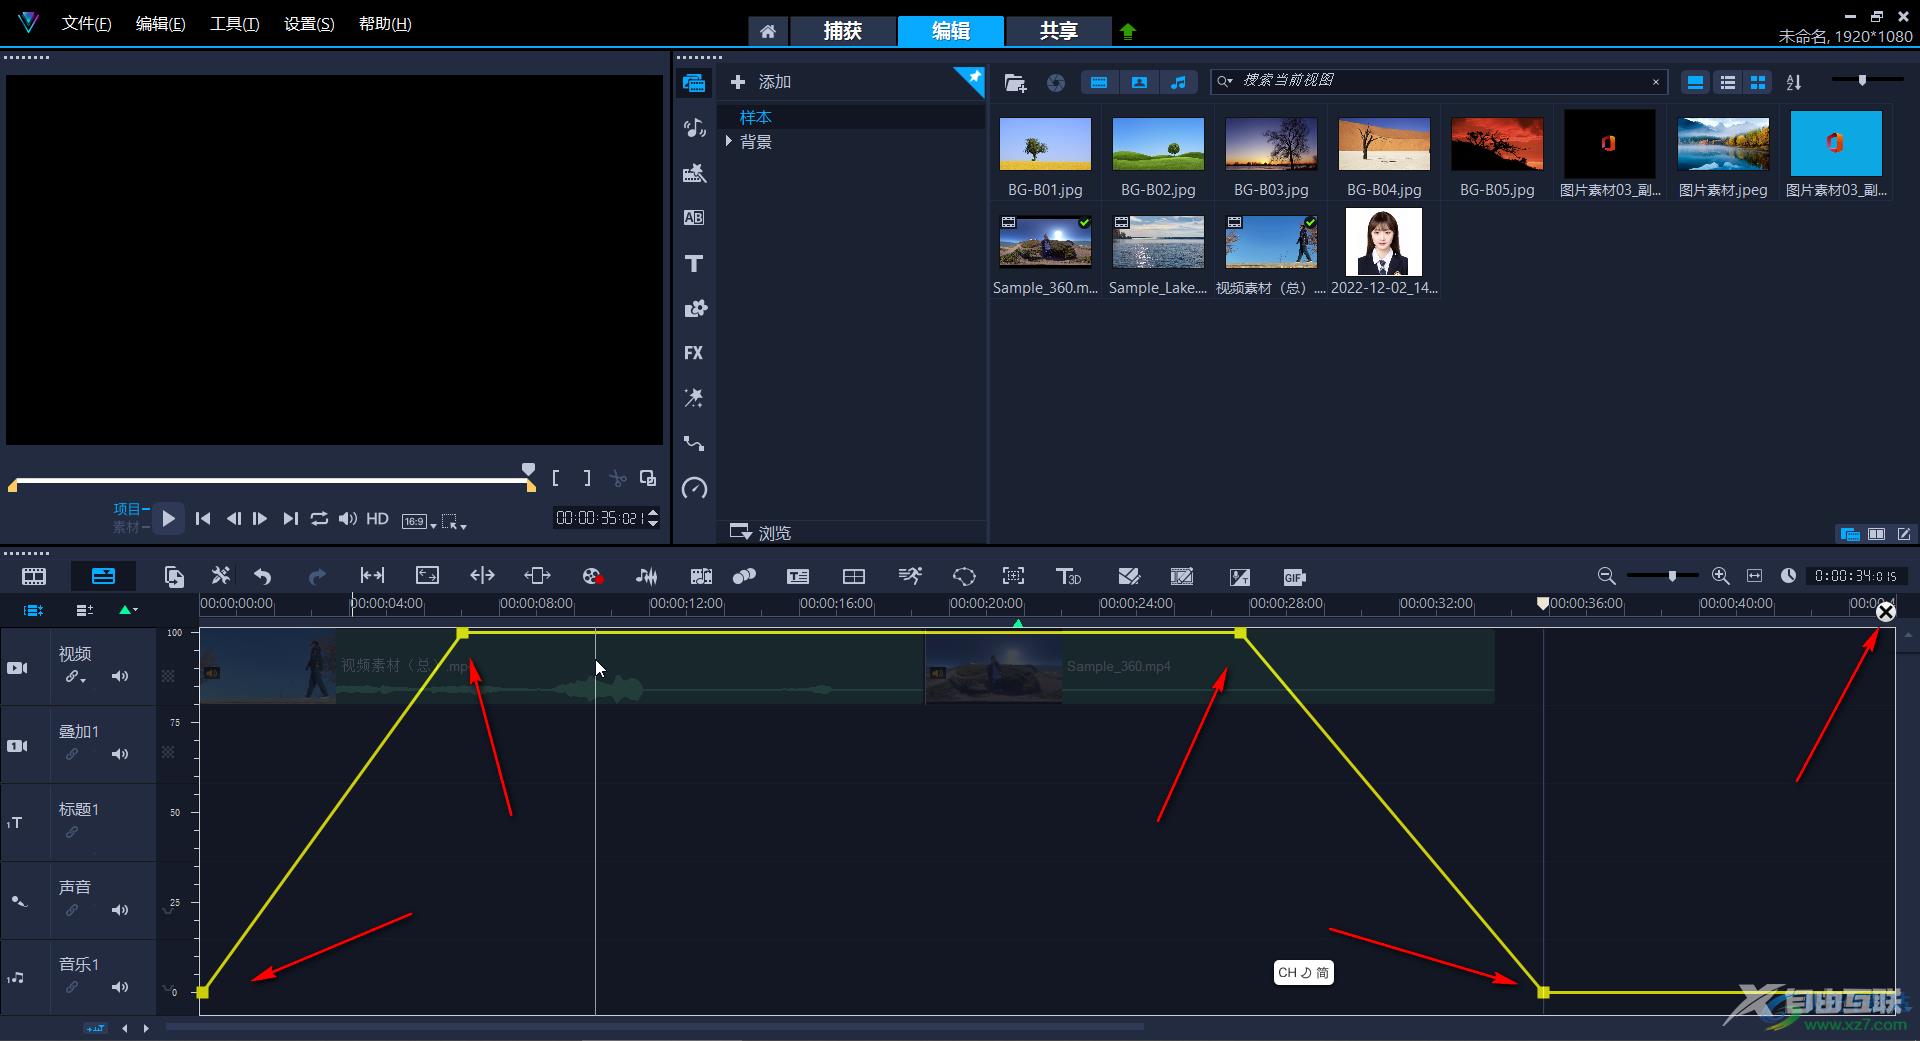Enlarge the preview window icon
Viewport: 1920px width, 1041px height.
[x=648, y=478]
